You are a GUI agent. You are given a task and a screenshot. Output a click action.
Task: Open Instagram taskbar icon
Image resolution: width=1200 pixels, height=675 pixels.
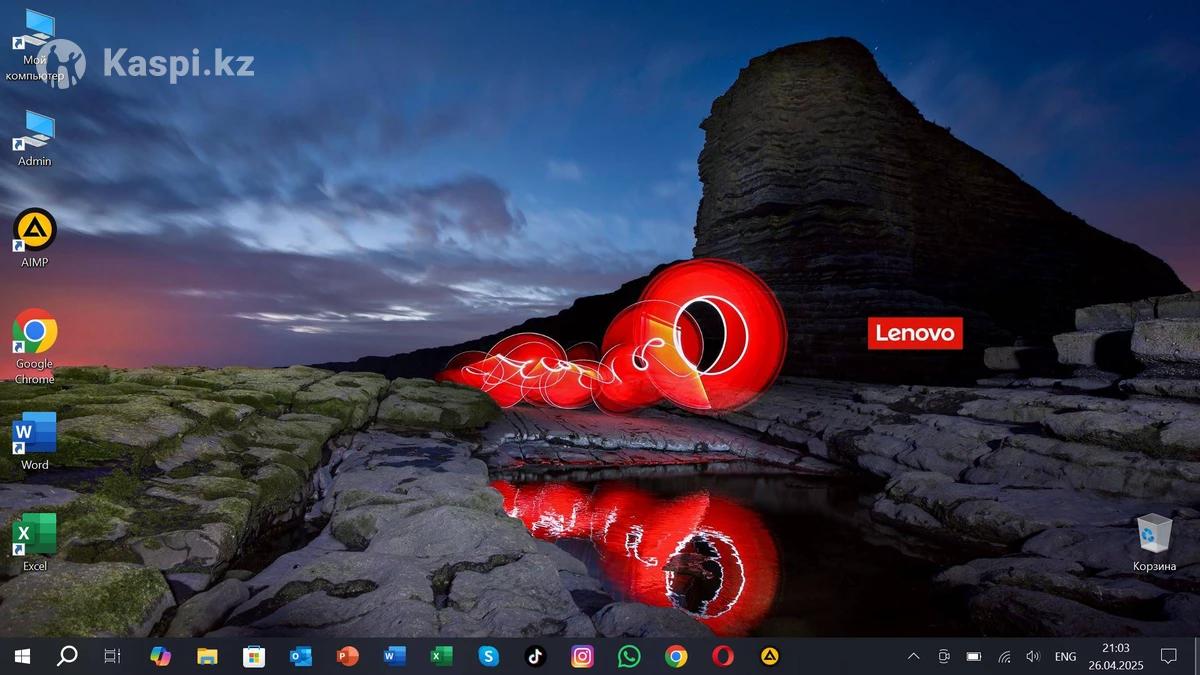[x=582, y=656]
